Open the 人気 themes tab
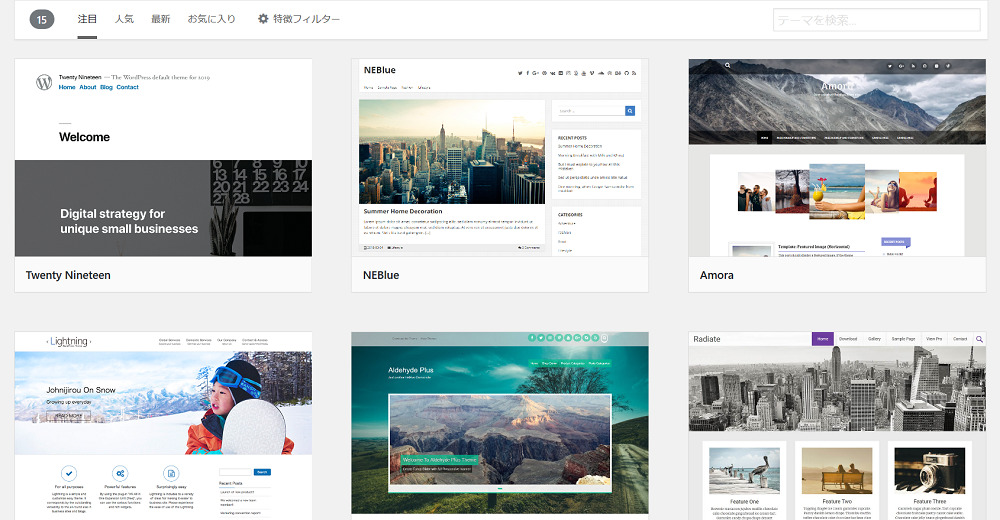 coord(124,19)
